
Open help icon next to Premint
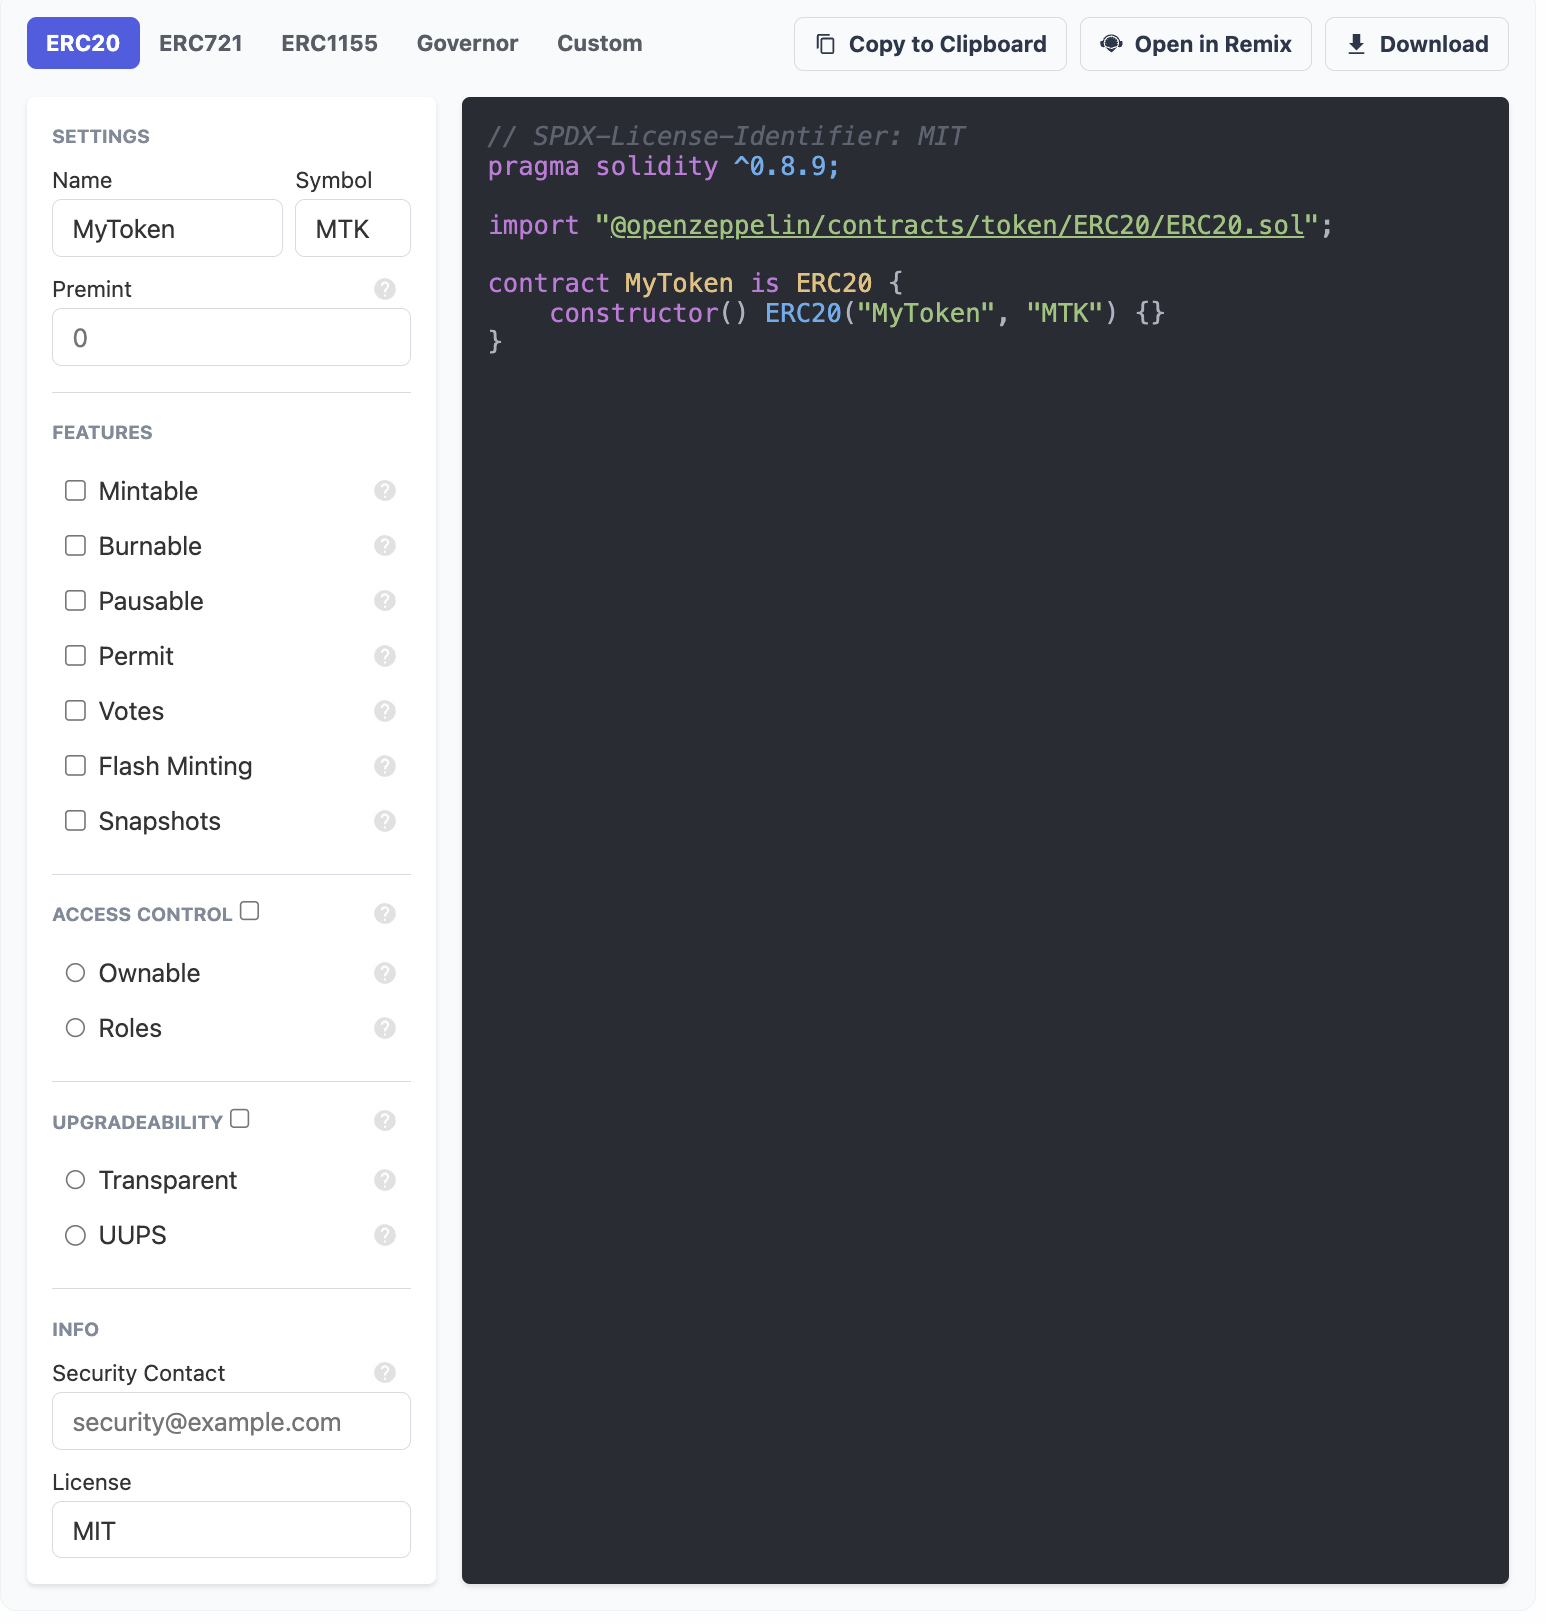click(x=385, y=289)
